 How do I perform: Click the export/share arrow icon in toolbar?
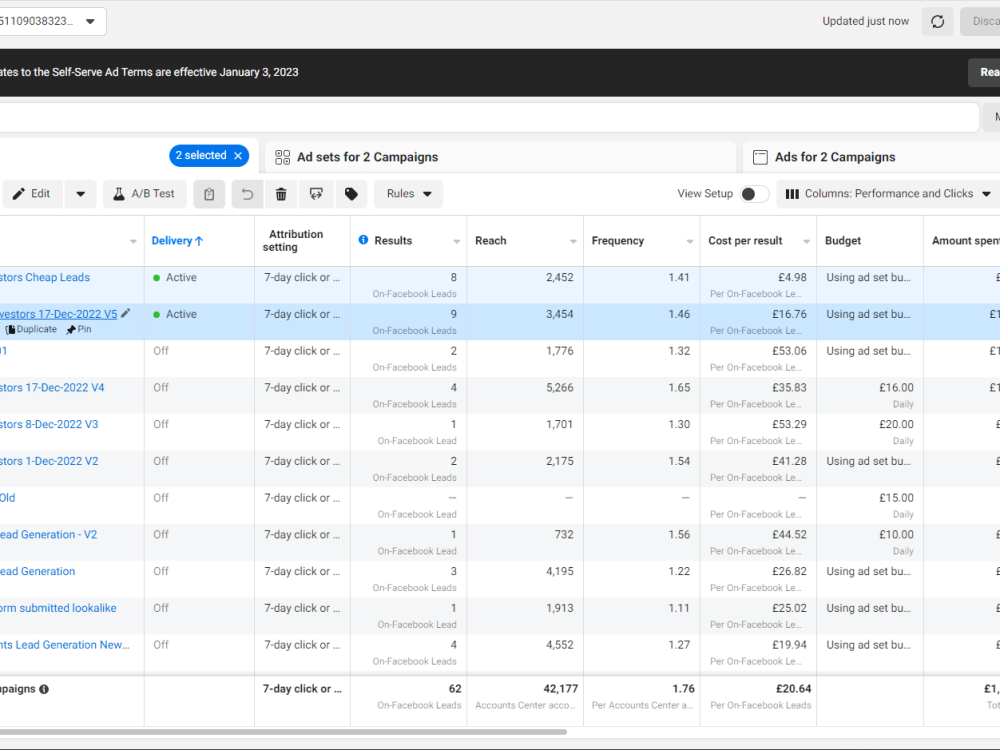(x=316, y=194)
